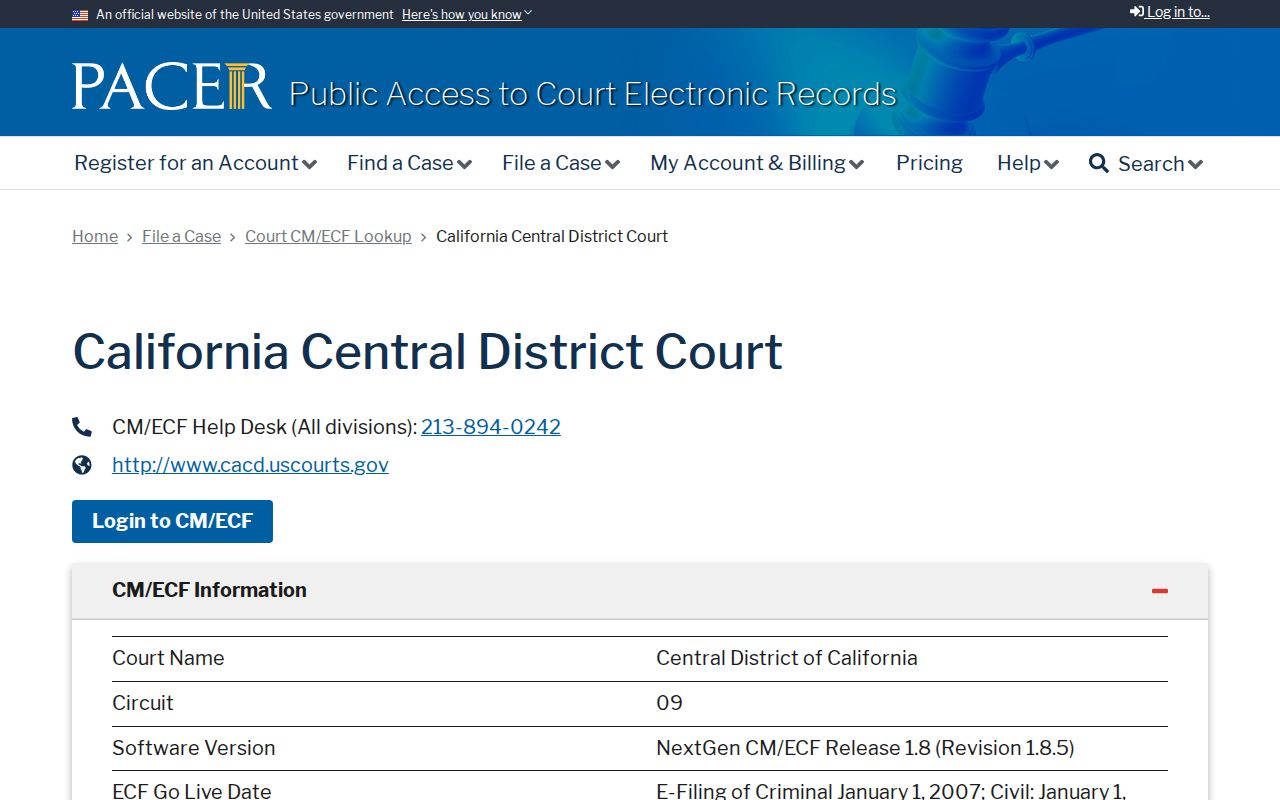
Task: Click the phone icon beside Help Desk
Action: (x=82, y=427)
